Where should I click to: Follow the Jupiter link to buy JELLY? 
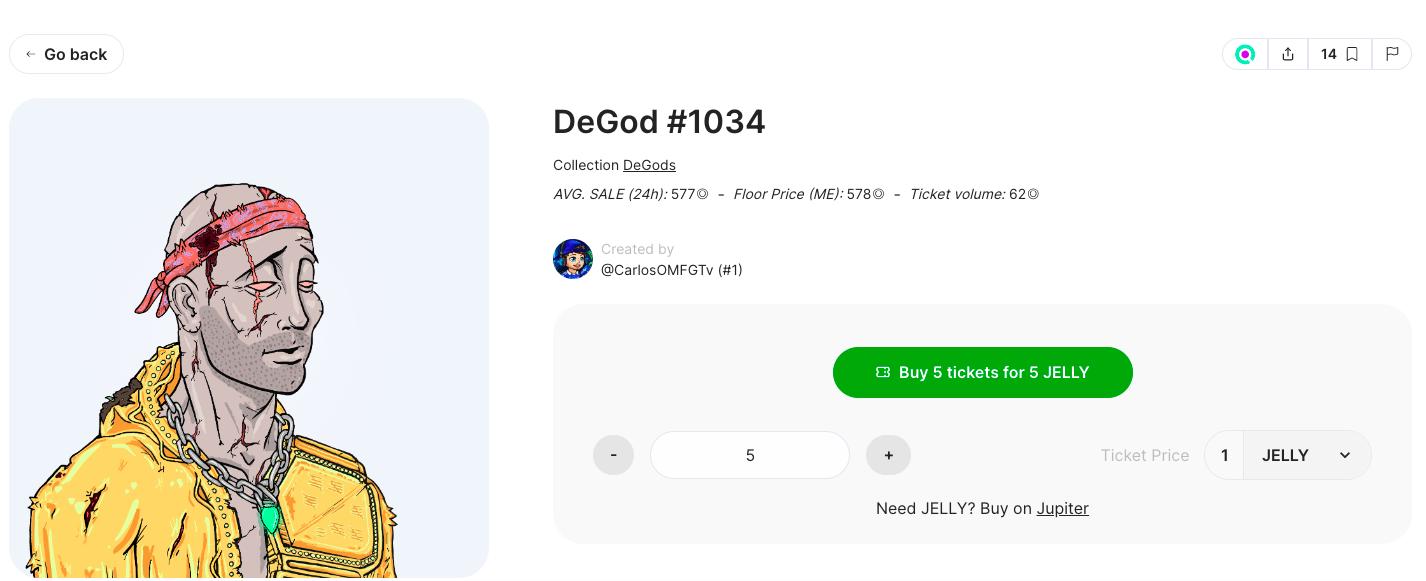pos(1062,508)
